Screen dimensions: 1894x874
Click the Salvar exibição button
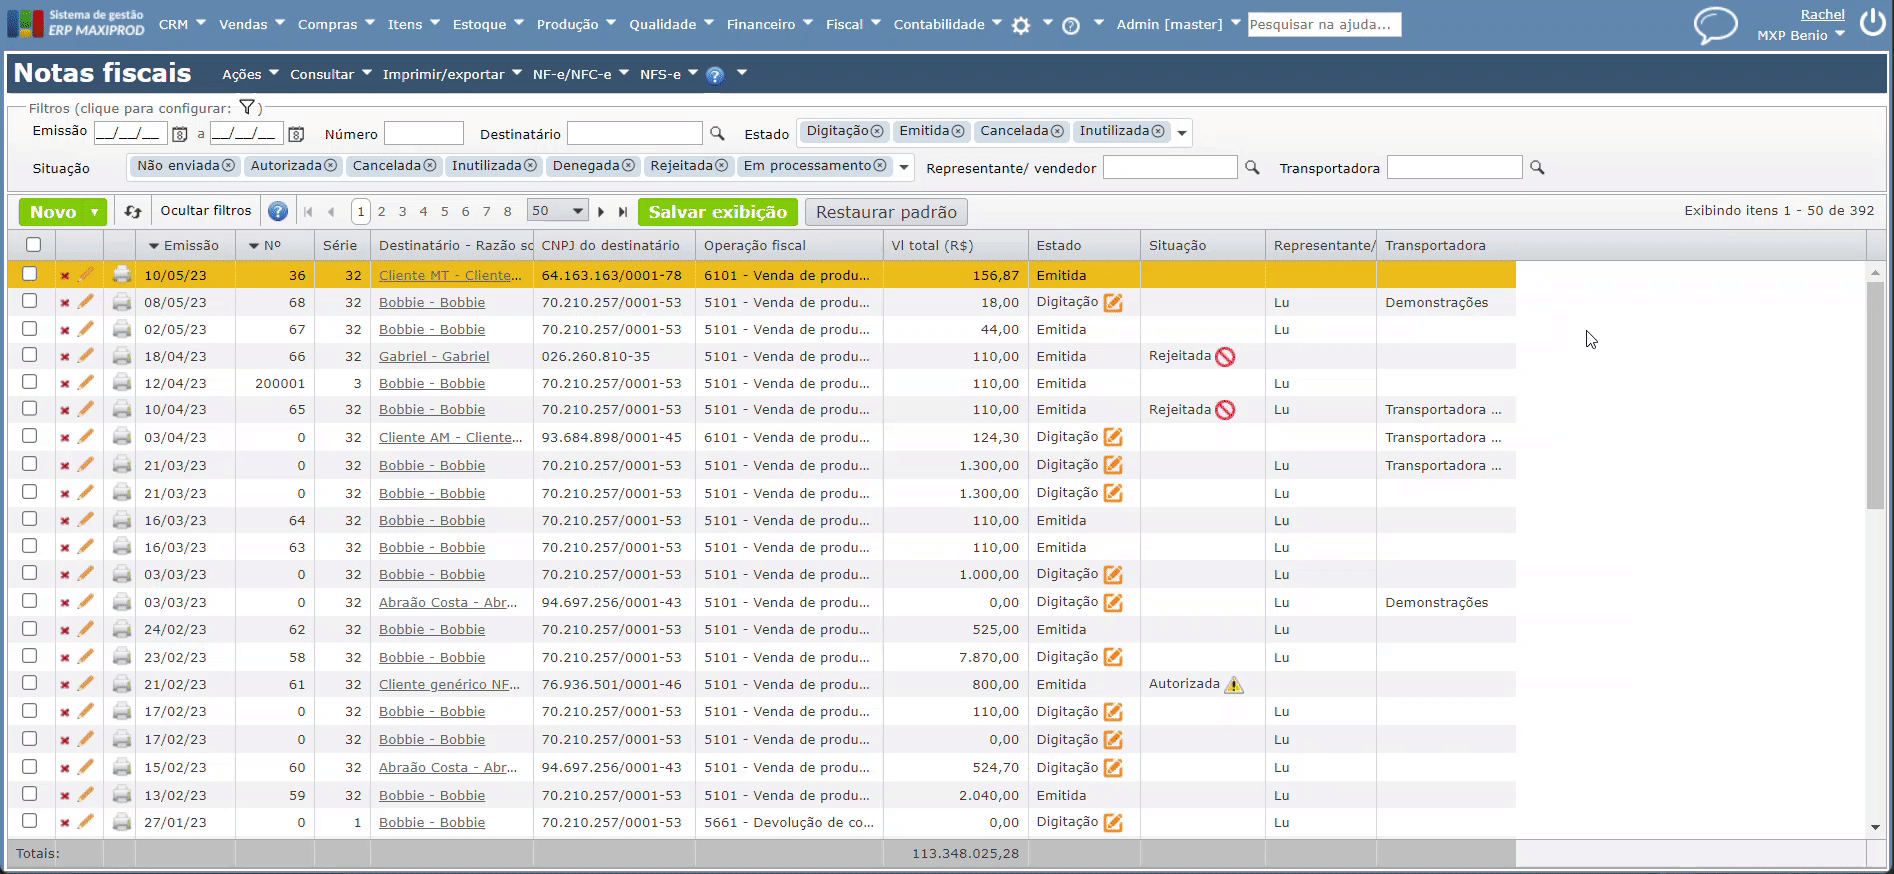[718, 212]
